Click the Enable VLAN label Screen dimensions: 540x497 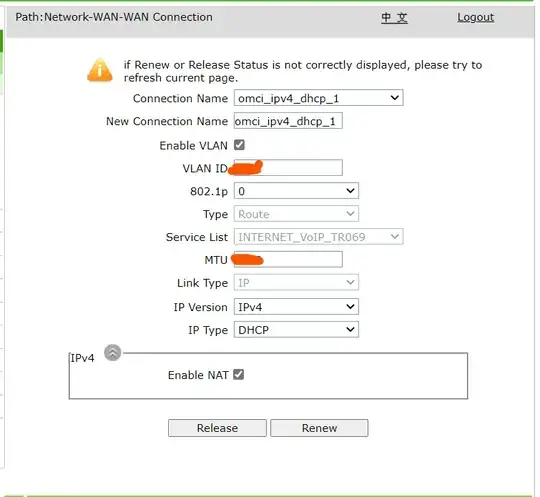click(x=194, y=146)
